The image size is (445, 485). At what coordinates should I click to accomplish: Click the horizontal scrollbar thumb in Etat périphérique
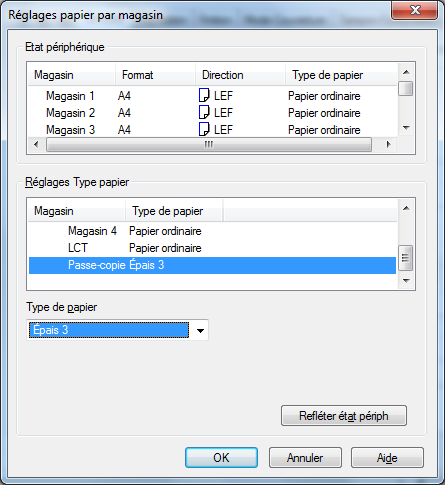pos(209,145)
